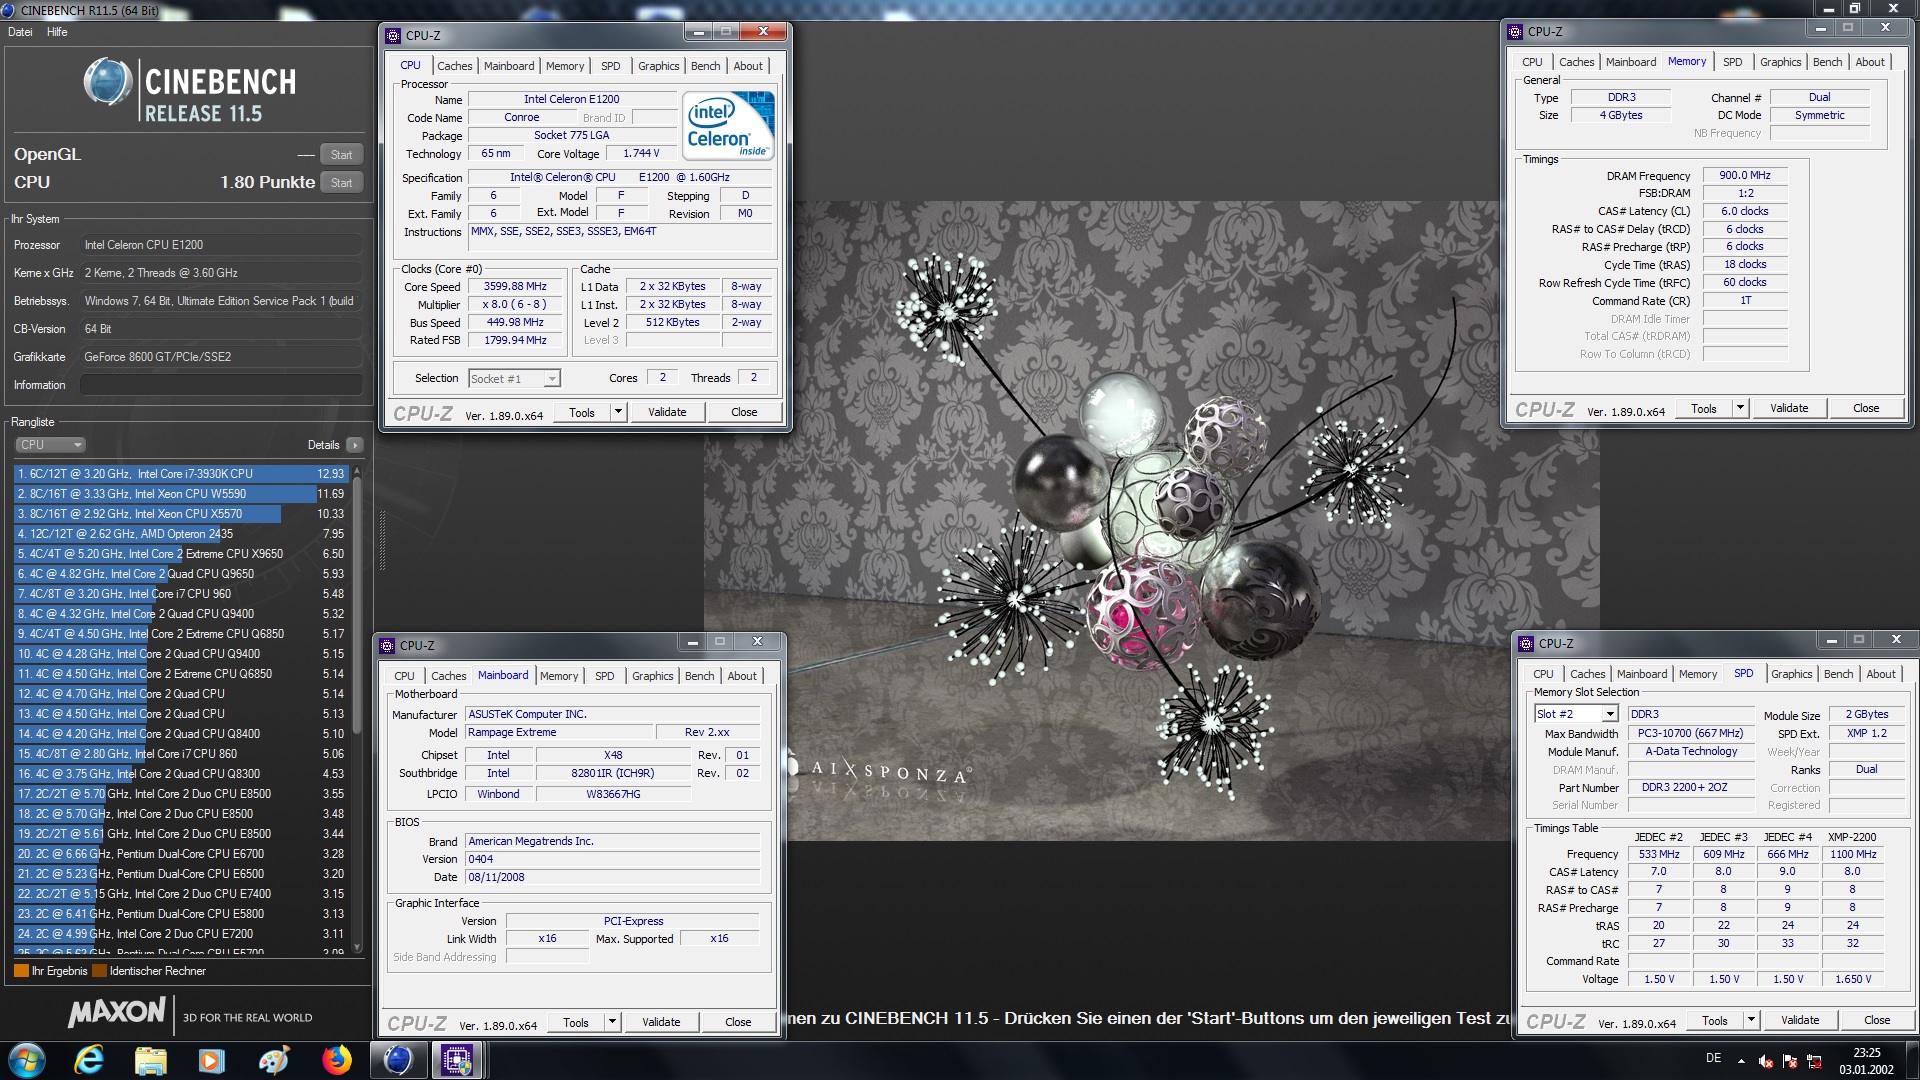Viewport: 1920px width, 1080px height.
Task: Open the Action Center flag tray icon
Action: pyautogui.click(x=1790, y=1061)
